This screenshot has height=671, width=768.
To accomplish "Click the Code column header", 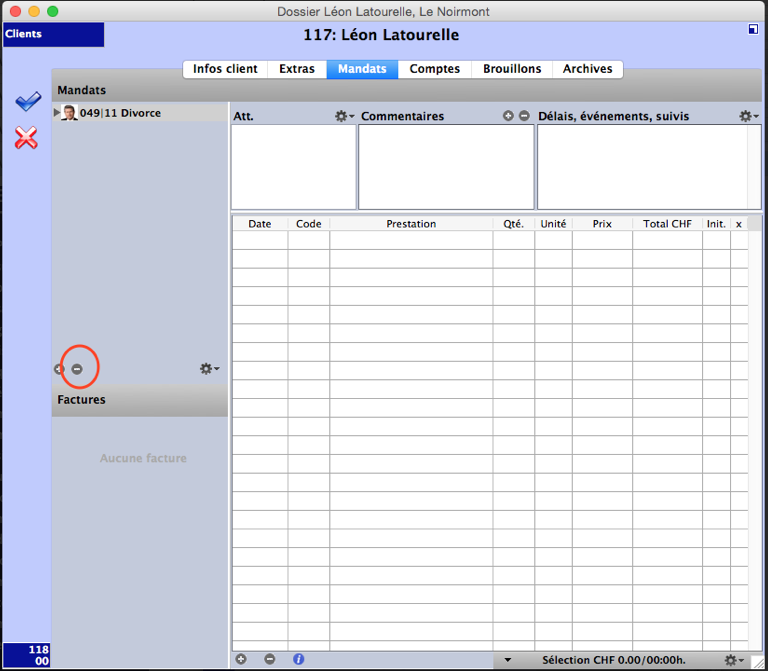I will tap(309, 224).
